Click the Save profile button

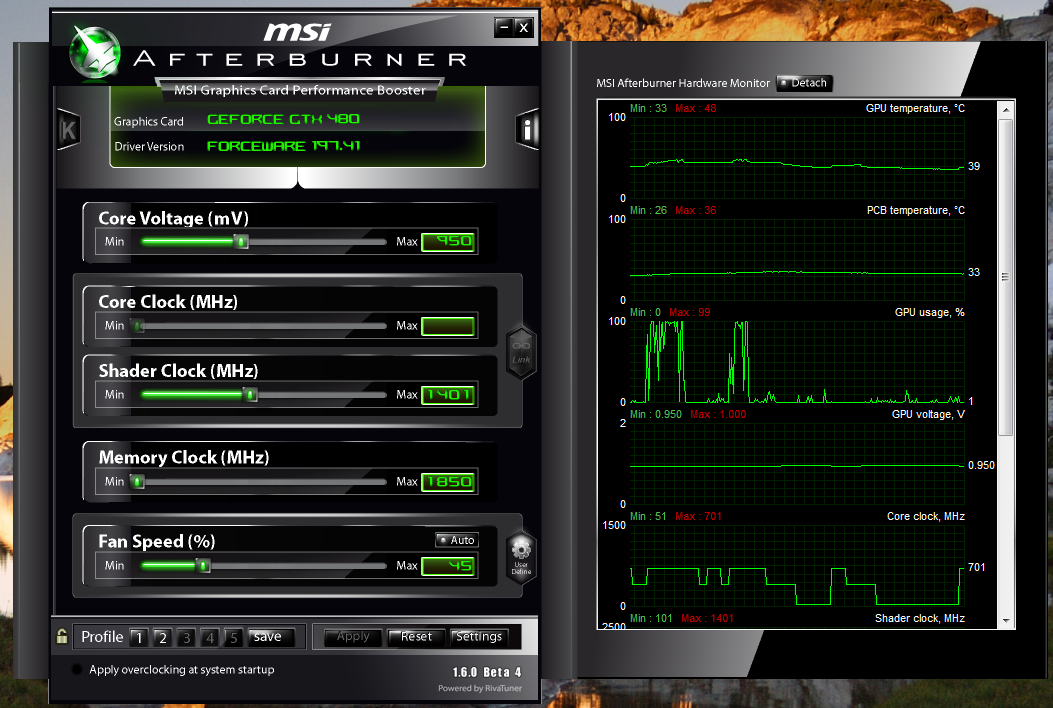270,637
